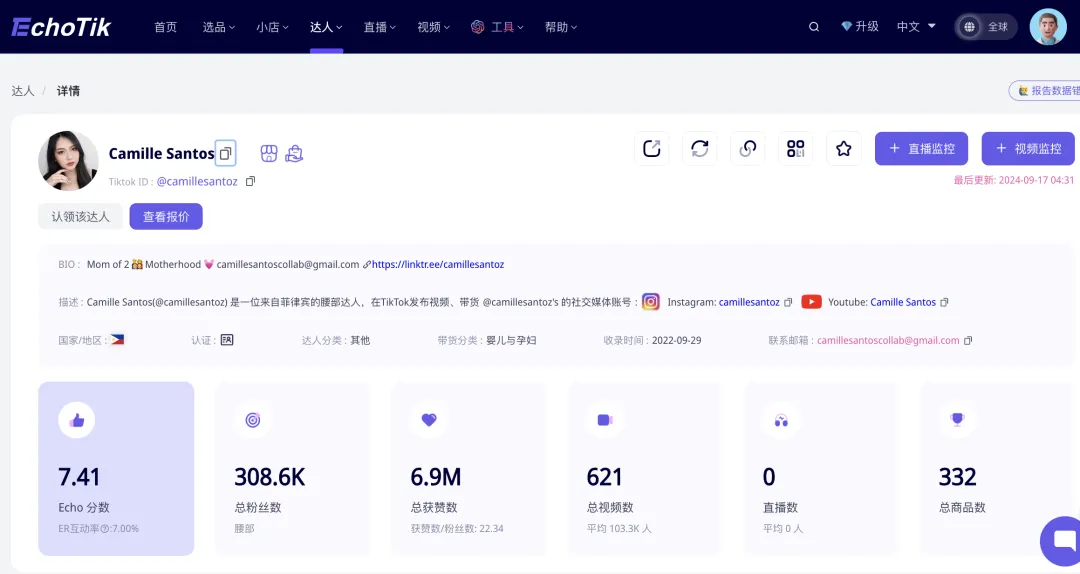Click the seller bag icon beside name
Screen dimensions: 1080x574
(x=294, y=153)
